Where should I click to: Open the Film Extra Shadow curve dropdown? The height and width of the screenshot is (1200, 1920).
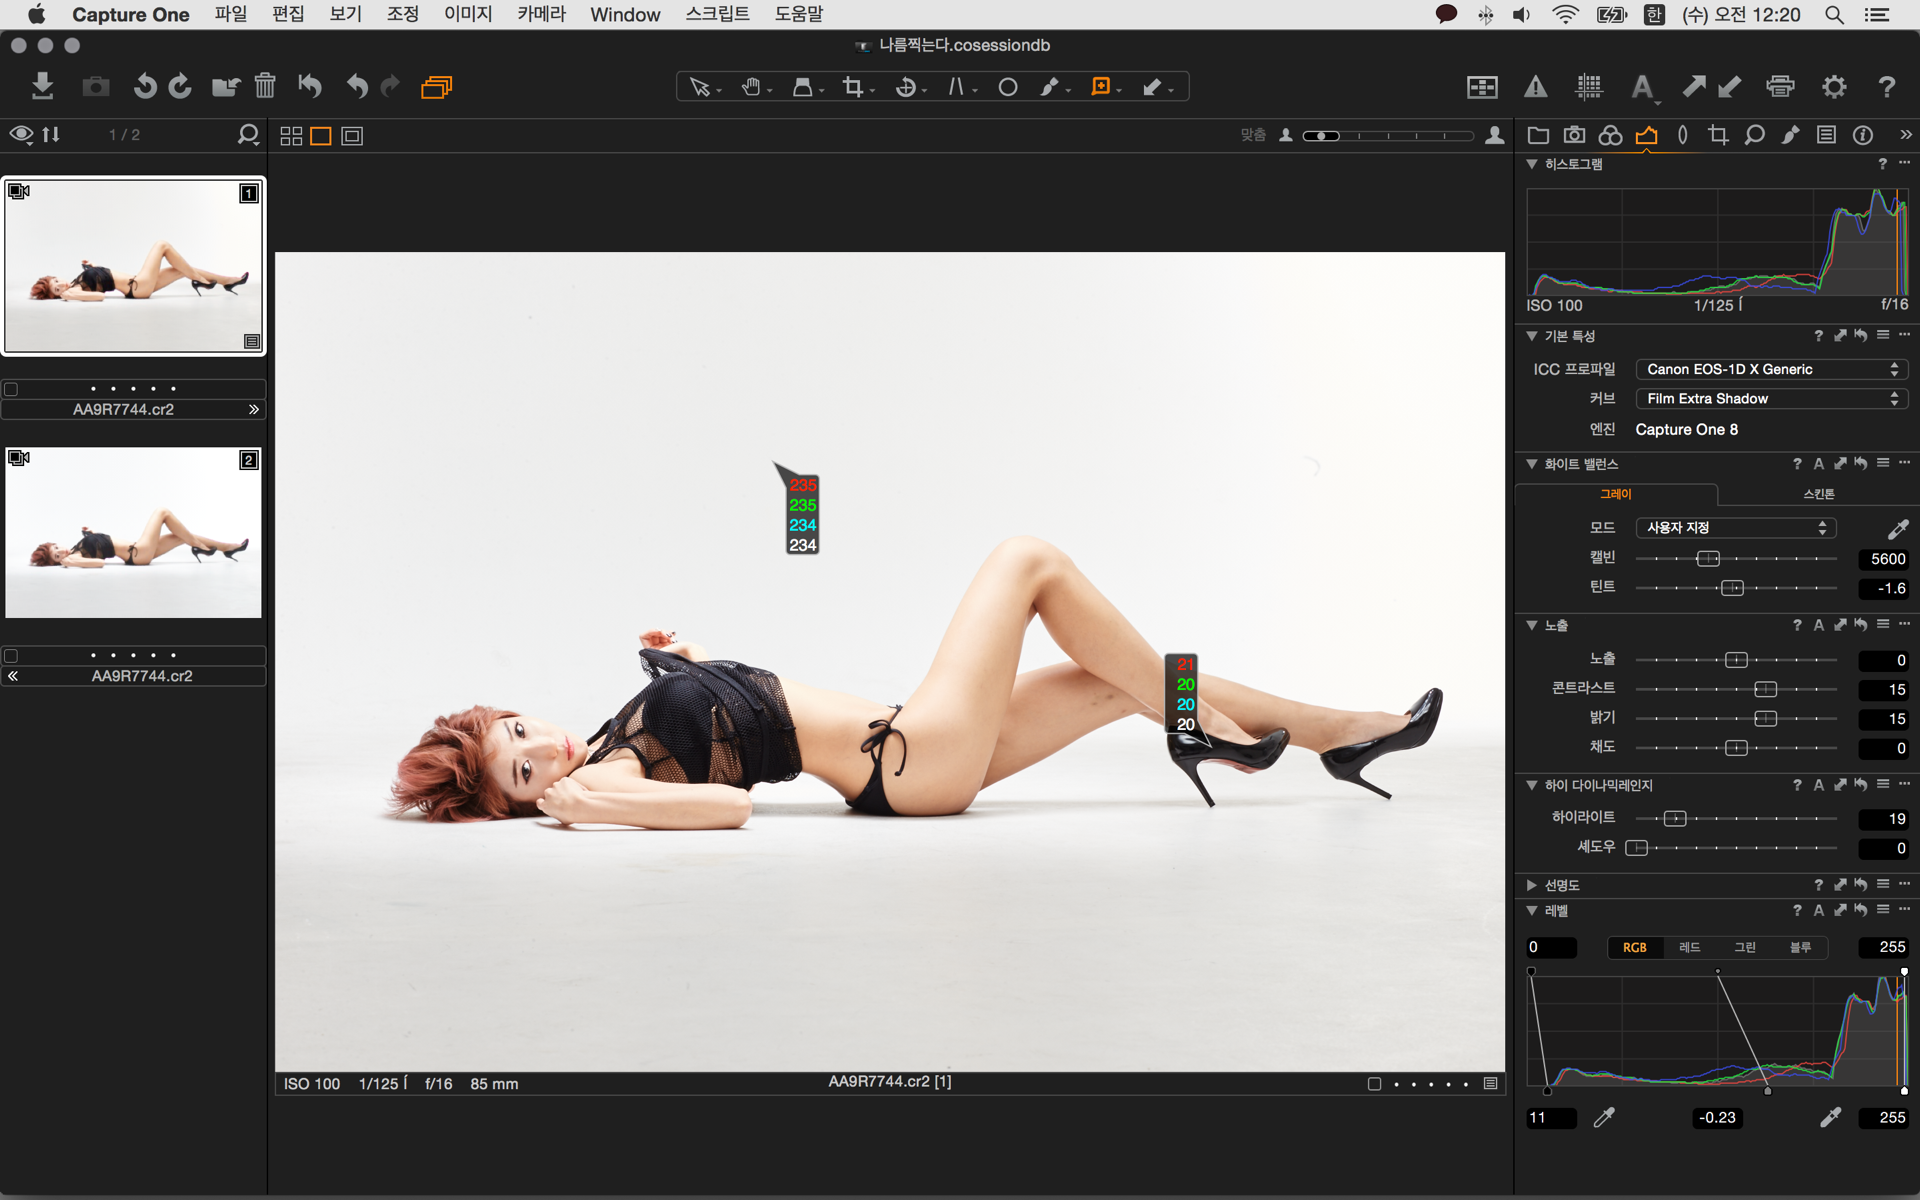(1771, 398)
